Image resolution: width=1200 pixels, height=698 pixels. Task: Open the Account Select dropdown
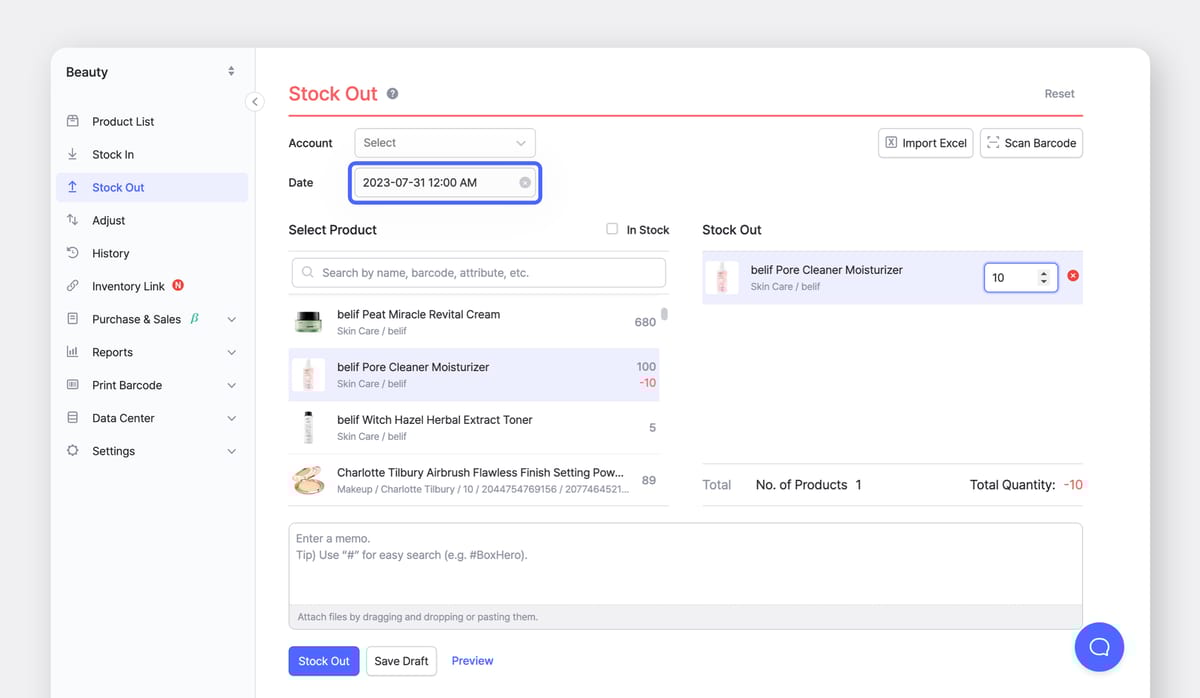(x=444, y=143)
